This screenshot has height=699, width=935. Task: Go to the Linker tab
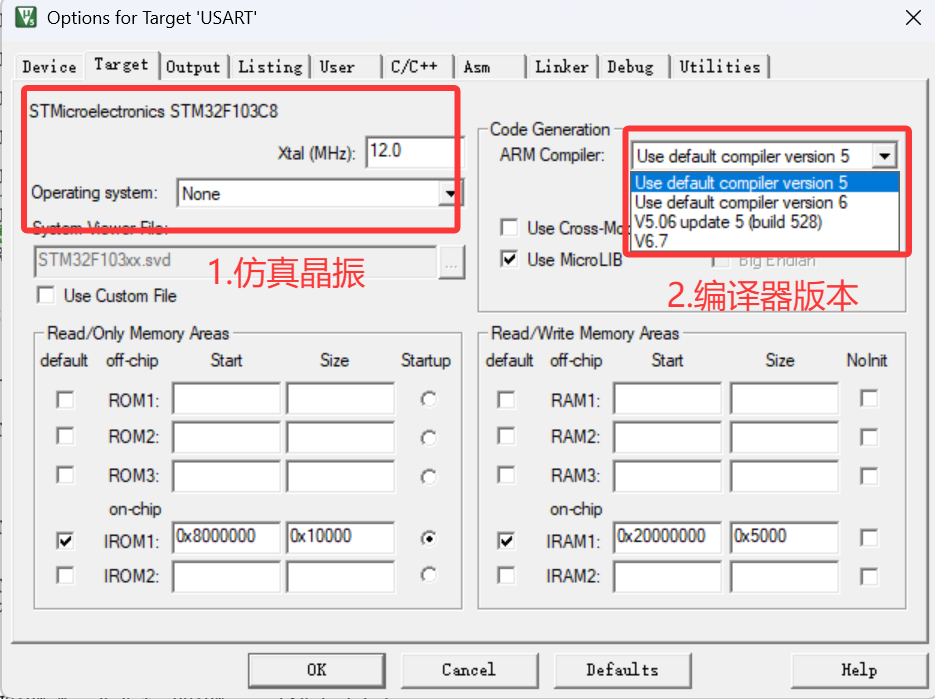point(562,67)
